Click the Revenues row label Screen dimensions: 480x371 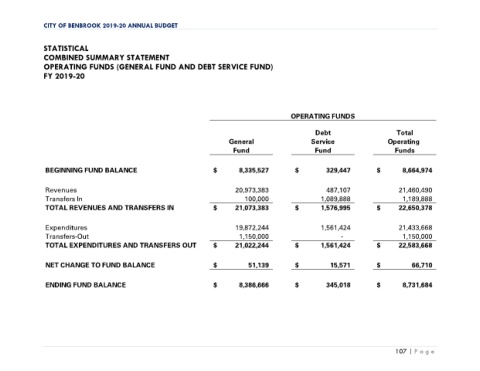(x=61, y=190)
